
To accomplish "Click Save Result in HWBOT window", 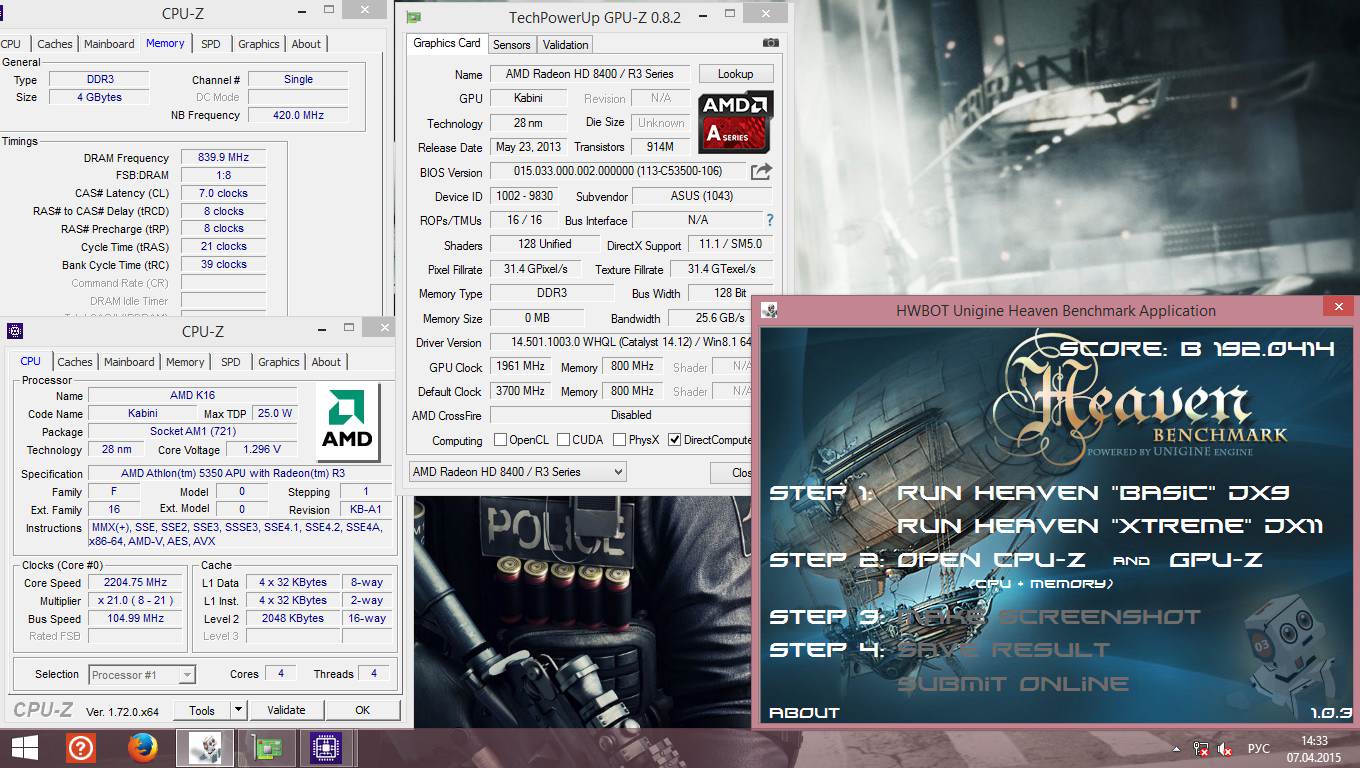I will 1003,650.
